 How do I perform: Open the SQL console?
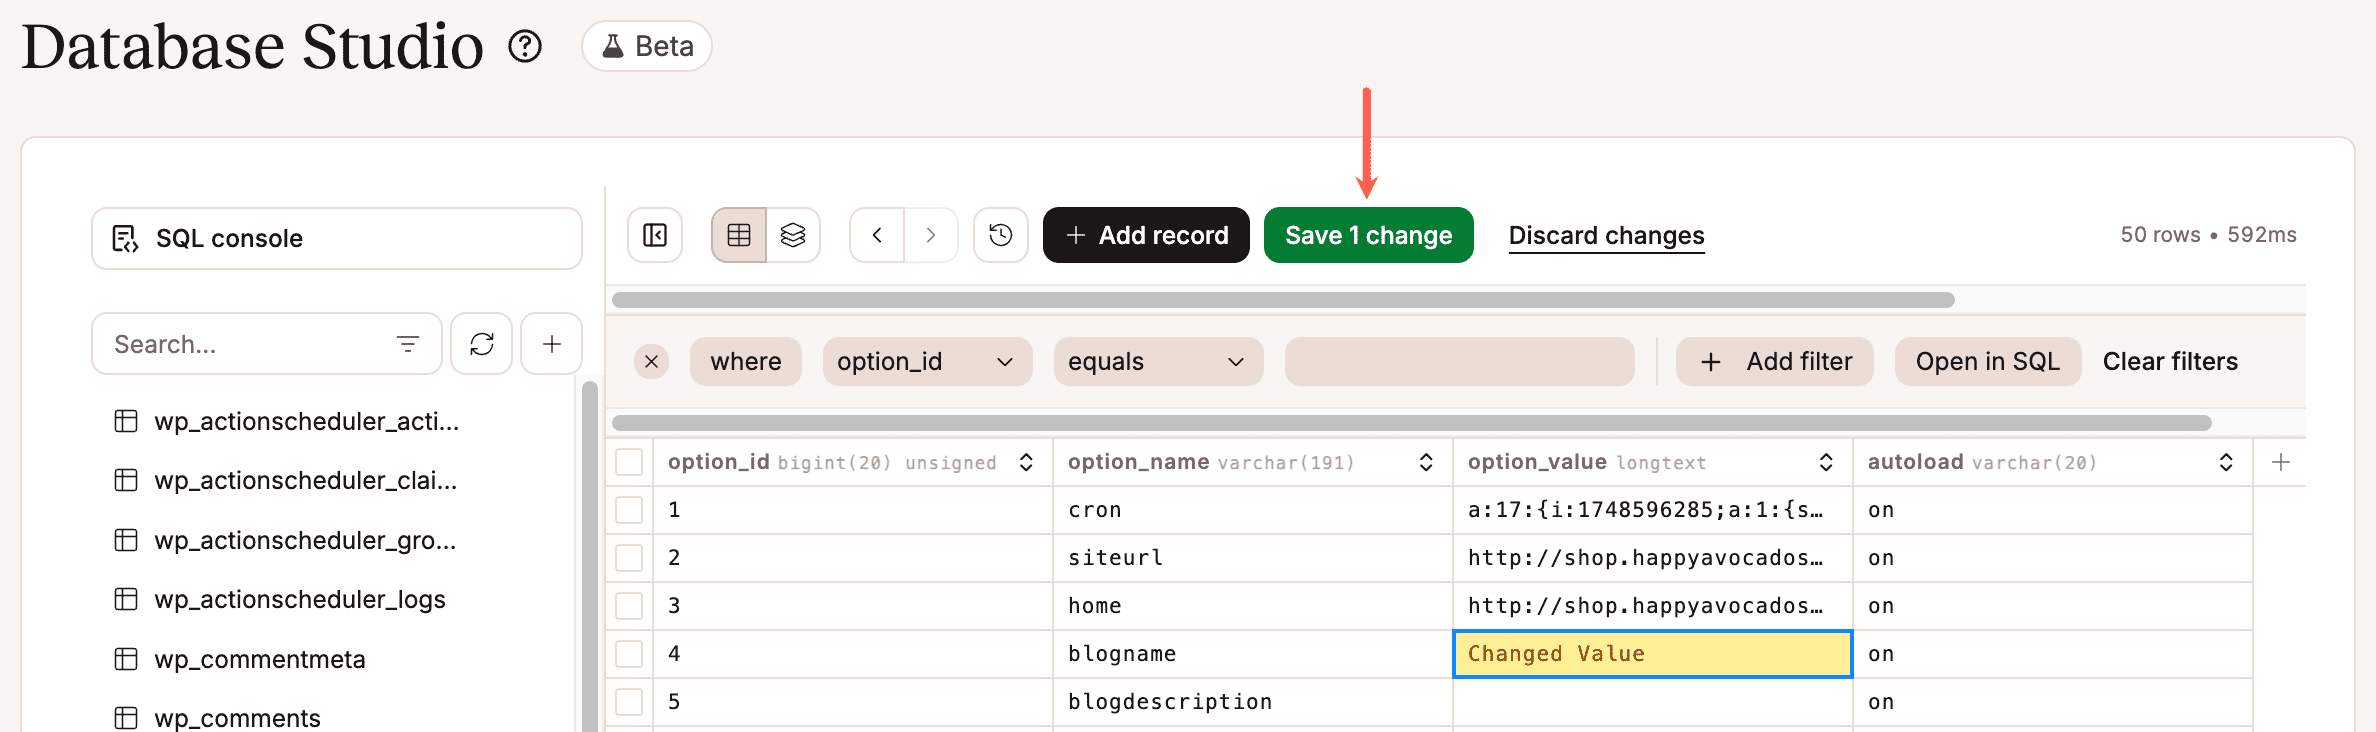point(337,238)
